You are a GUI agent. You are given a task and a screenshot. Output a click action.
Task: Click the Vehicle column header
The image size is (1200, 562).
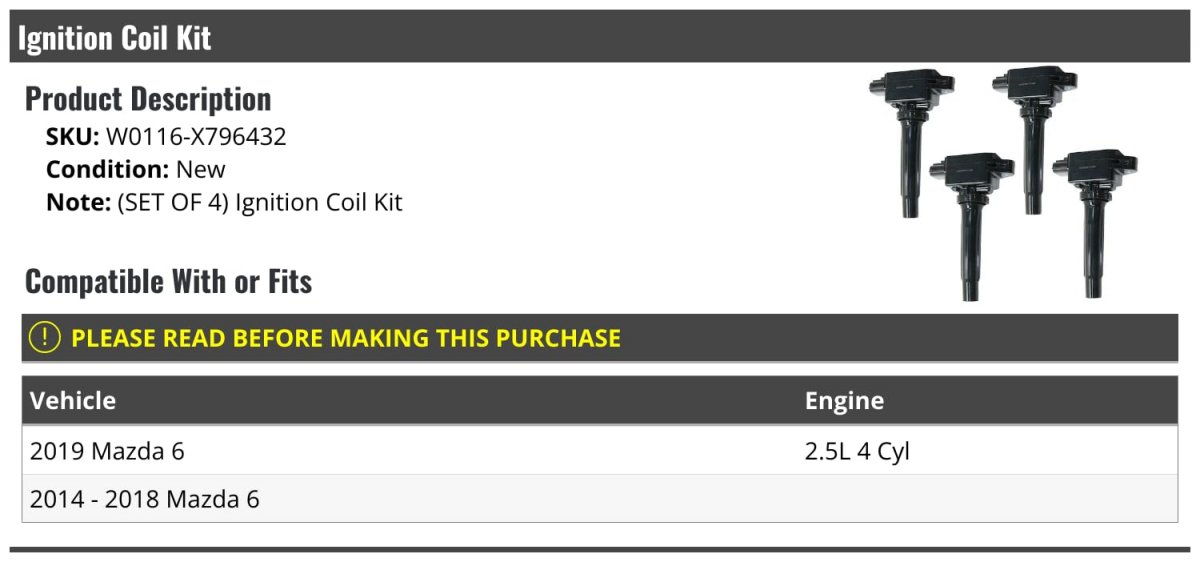pos(73,401)
